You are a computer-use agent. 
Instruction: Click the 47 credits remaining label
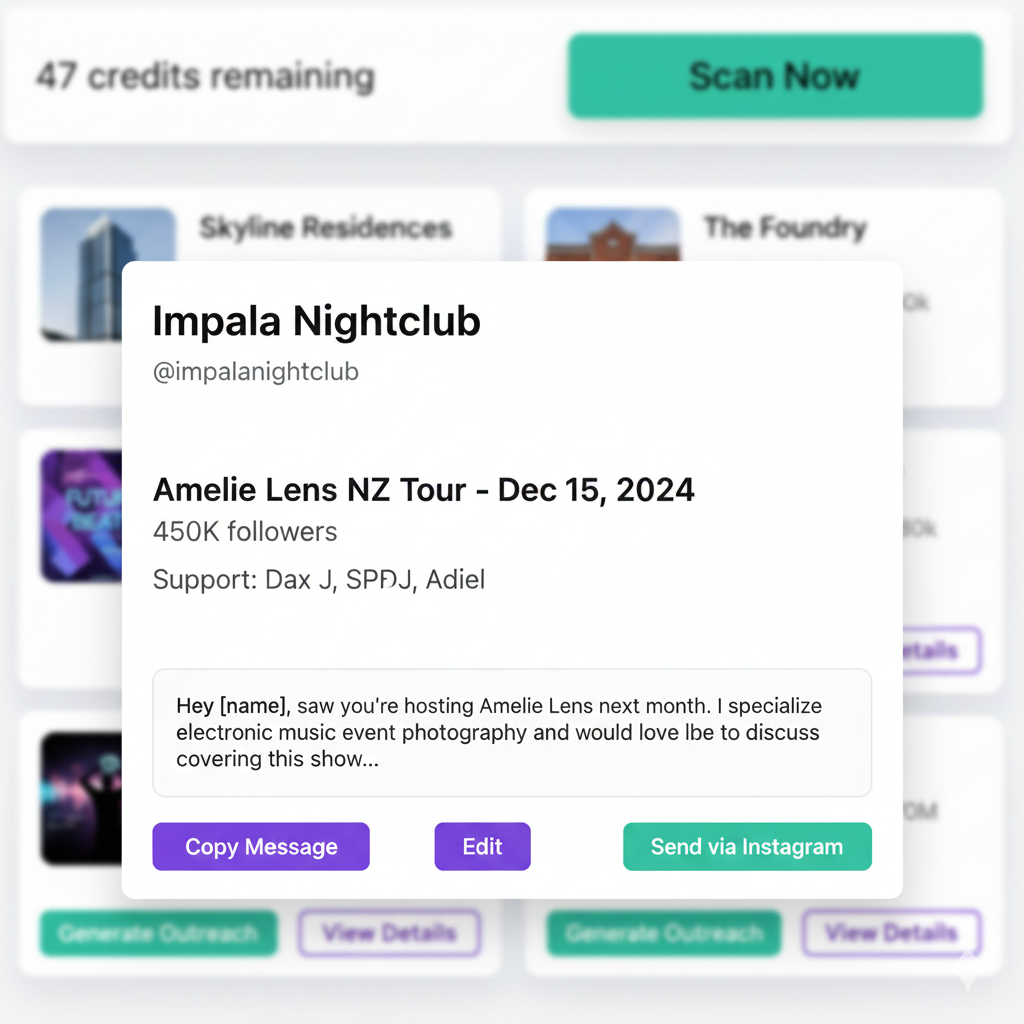tap(205, 76)
